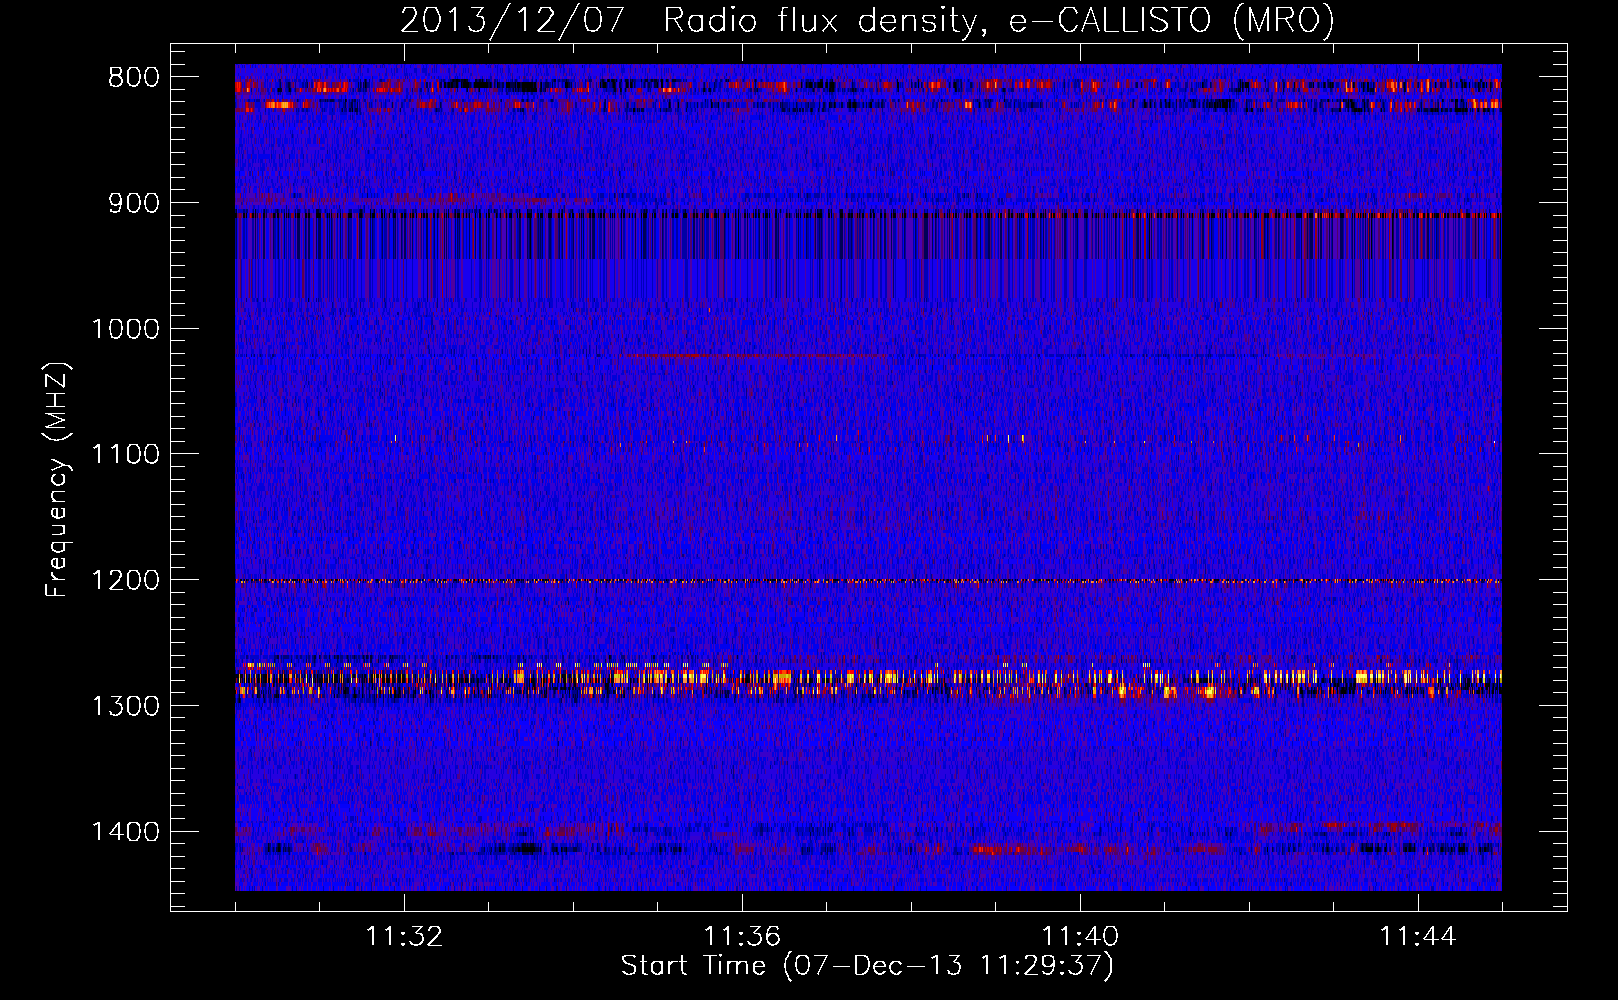Click the 11:36 time tick label

point(742,937)
